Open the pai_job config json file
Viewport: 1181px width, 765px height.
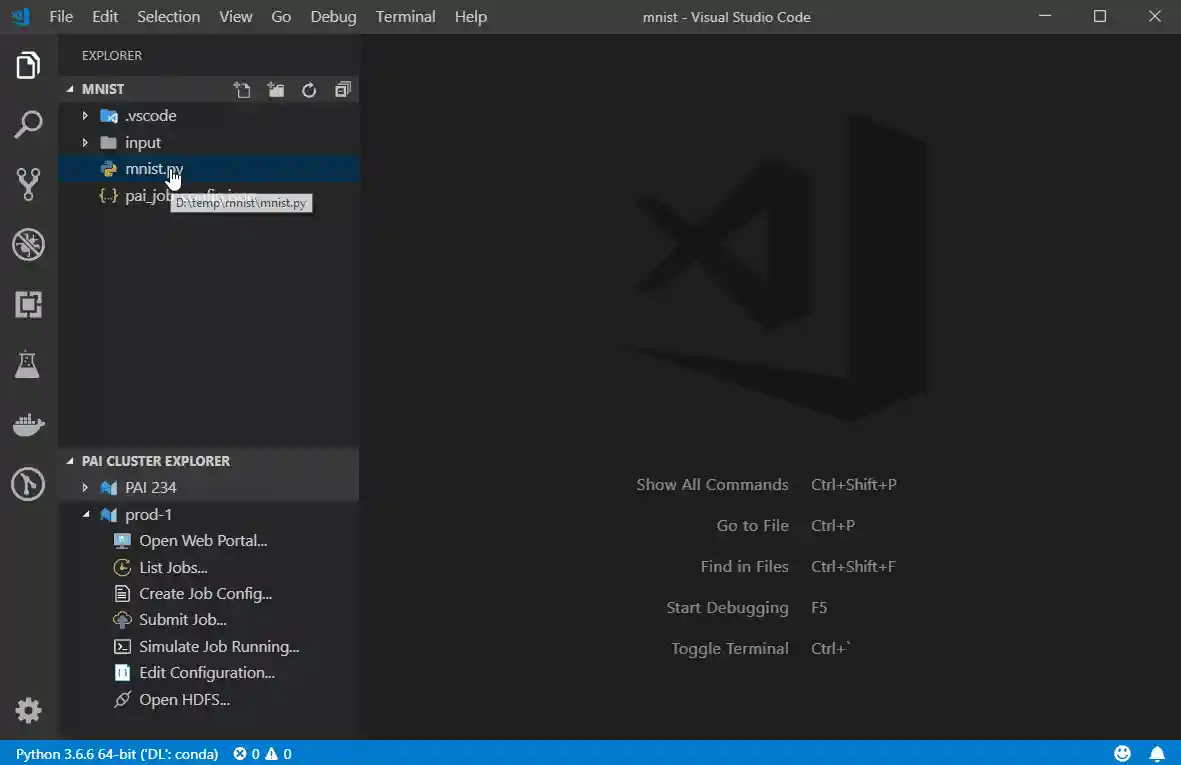pyautogui.click(x=209, y=196)
